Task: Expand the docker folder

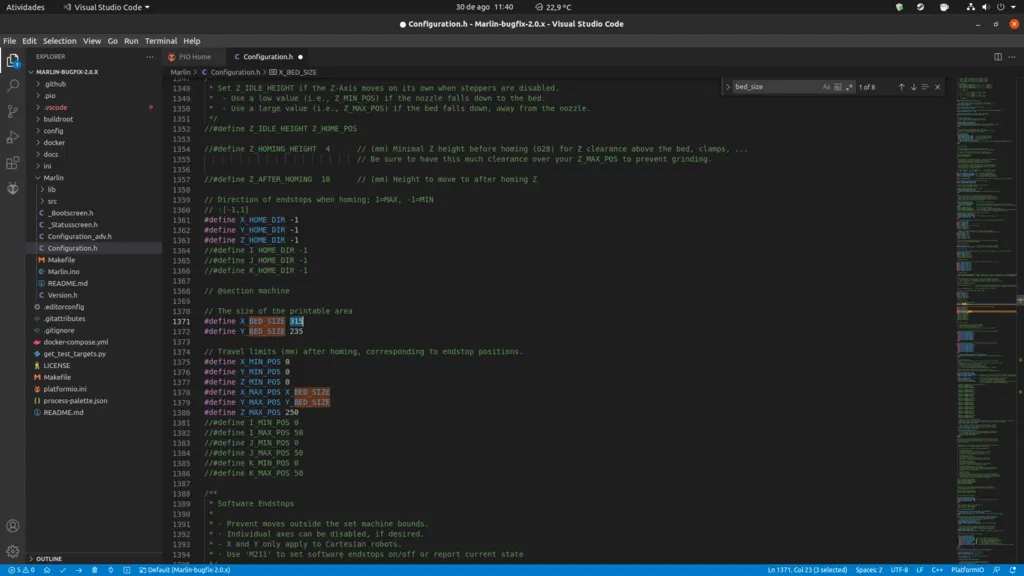Action: [54, 143]
